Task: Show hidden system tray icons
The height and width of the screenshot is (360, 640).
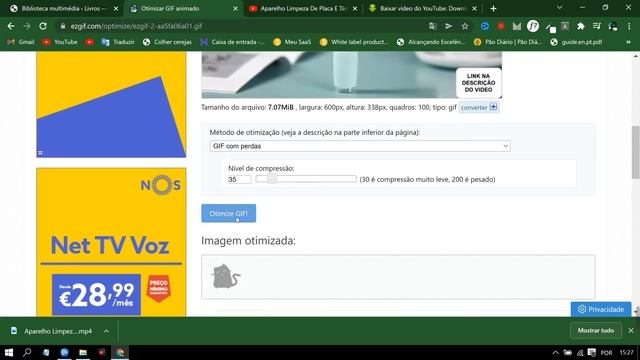Action: (556, 353)
